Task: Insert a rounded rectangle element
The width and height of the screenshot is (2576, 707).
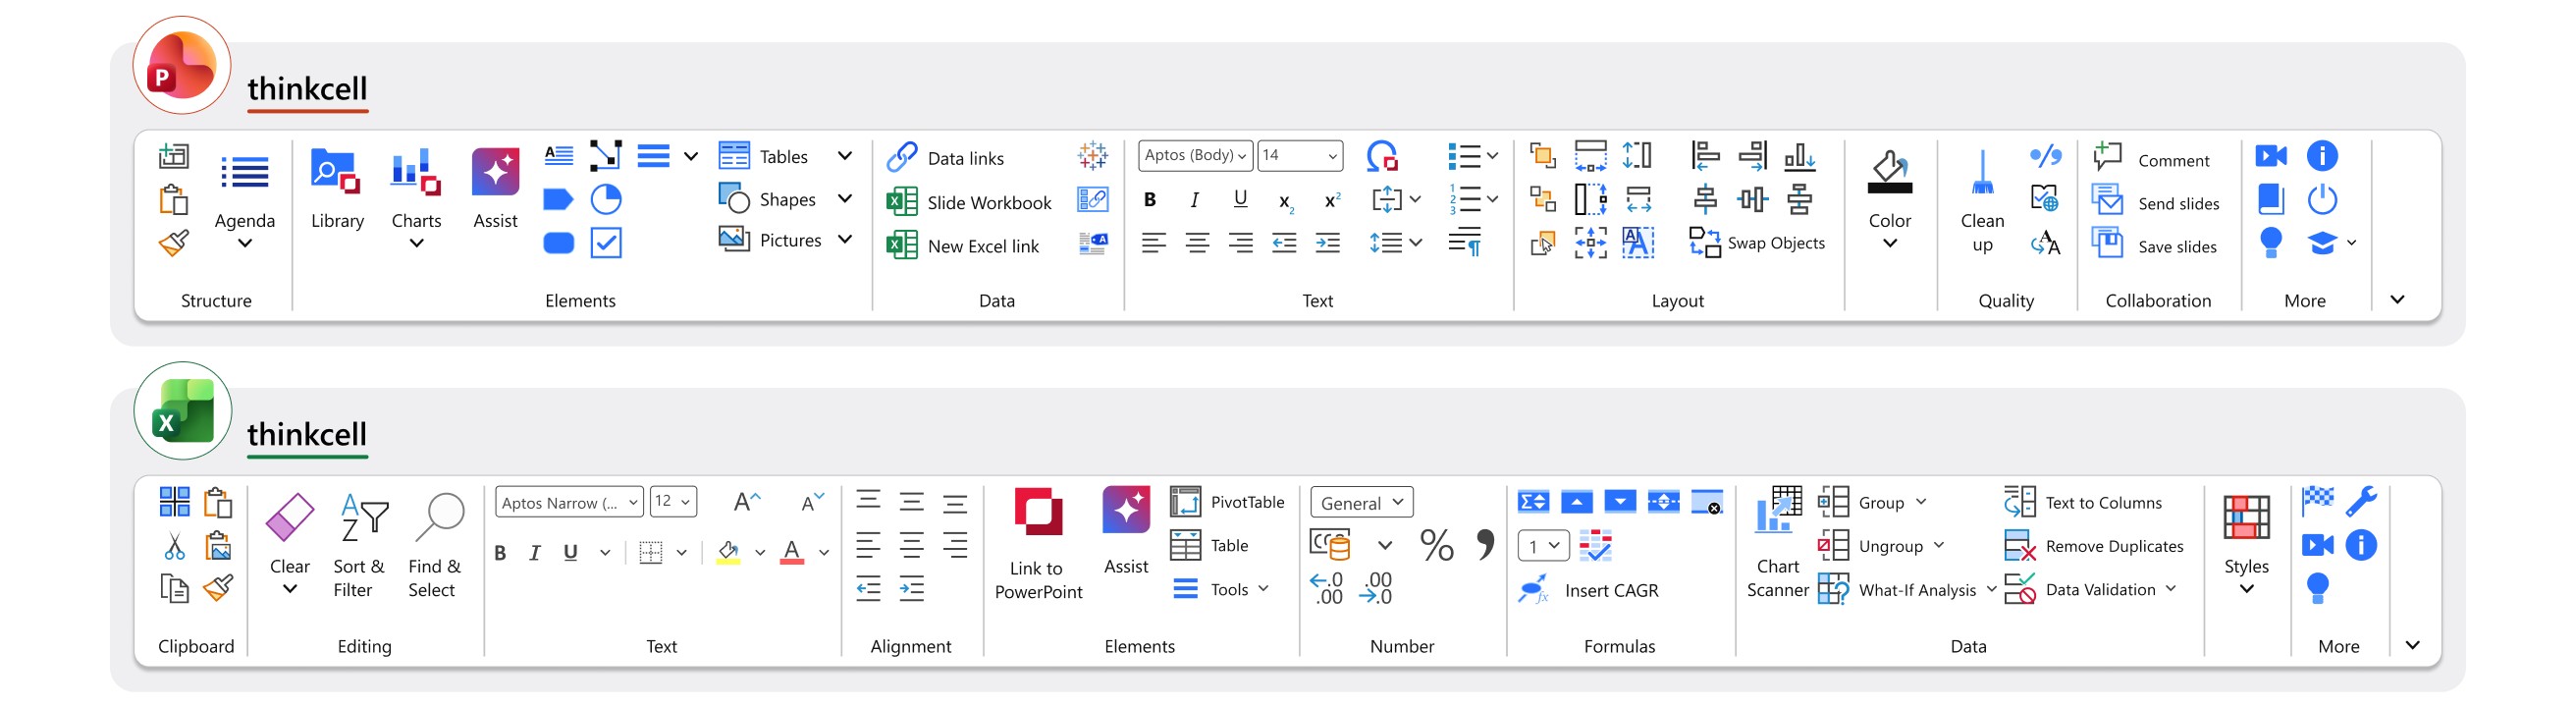Action: pyautogui.click(x=558, y=242)
